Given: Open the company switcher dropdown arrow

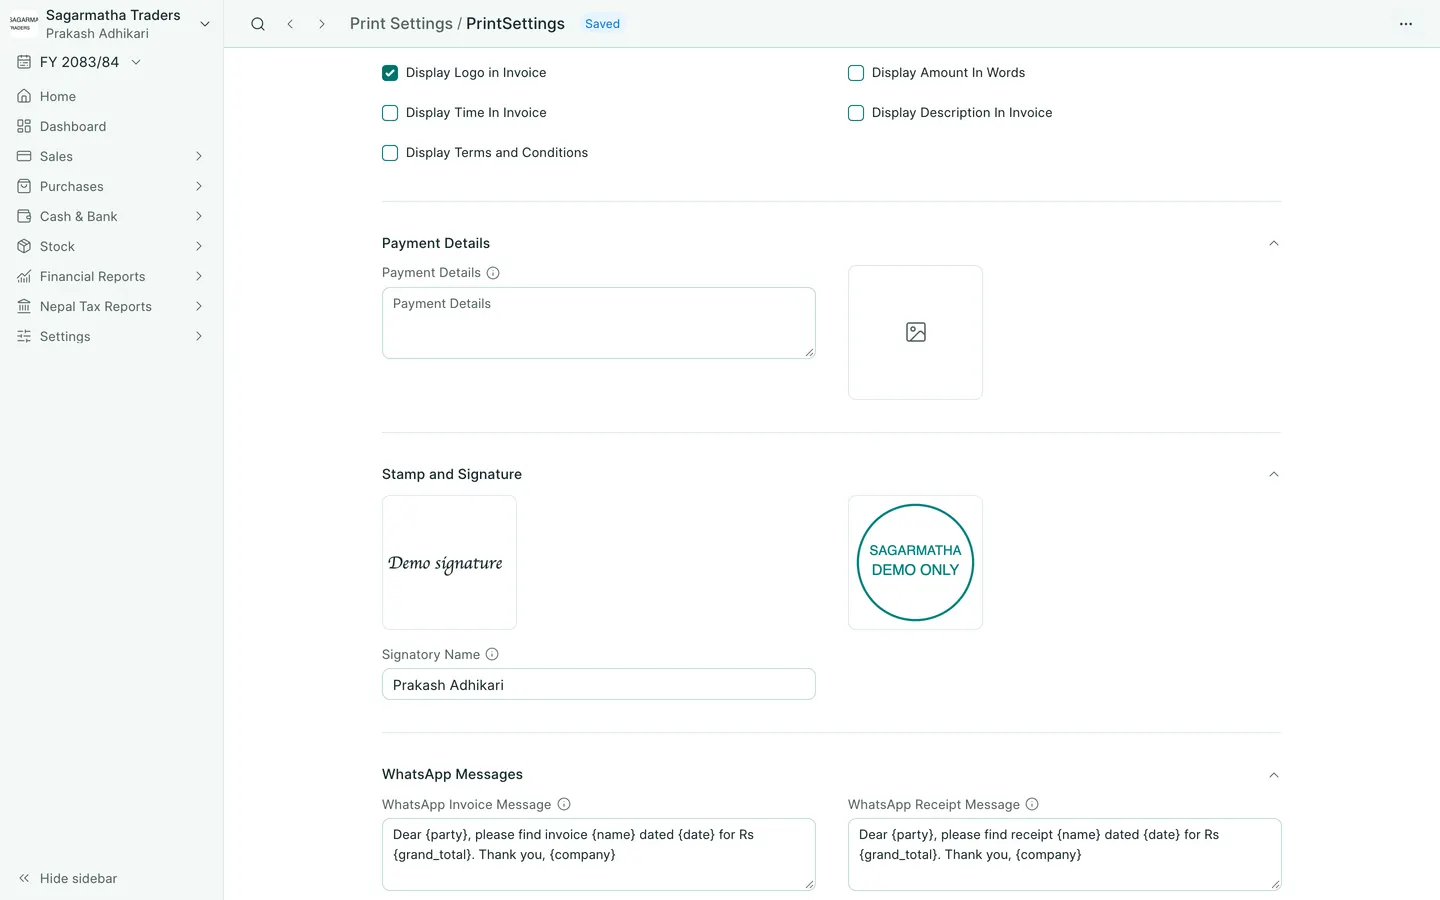Looking at the screenshot, I should point(205,24).
